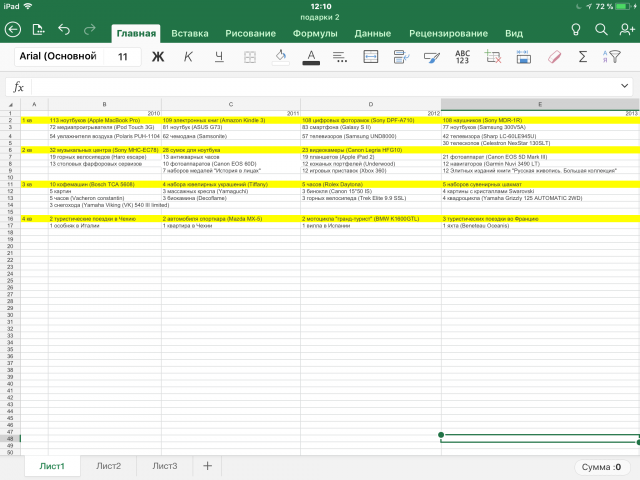Select the eraser clear tool
Screen dimensions: 640x480
pyautogui.click(x=554, y=57)
